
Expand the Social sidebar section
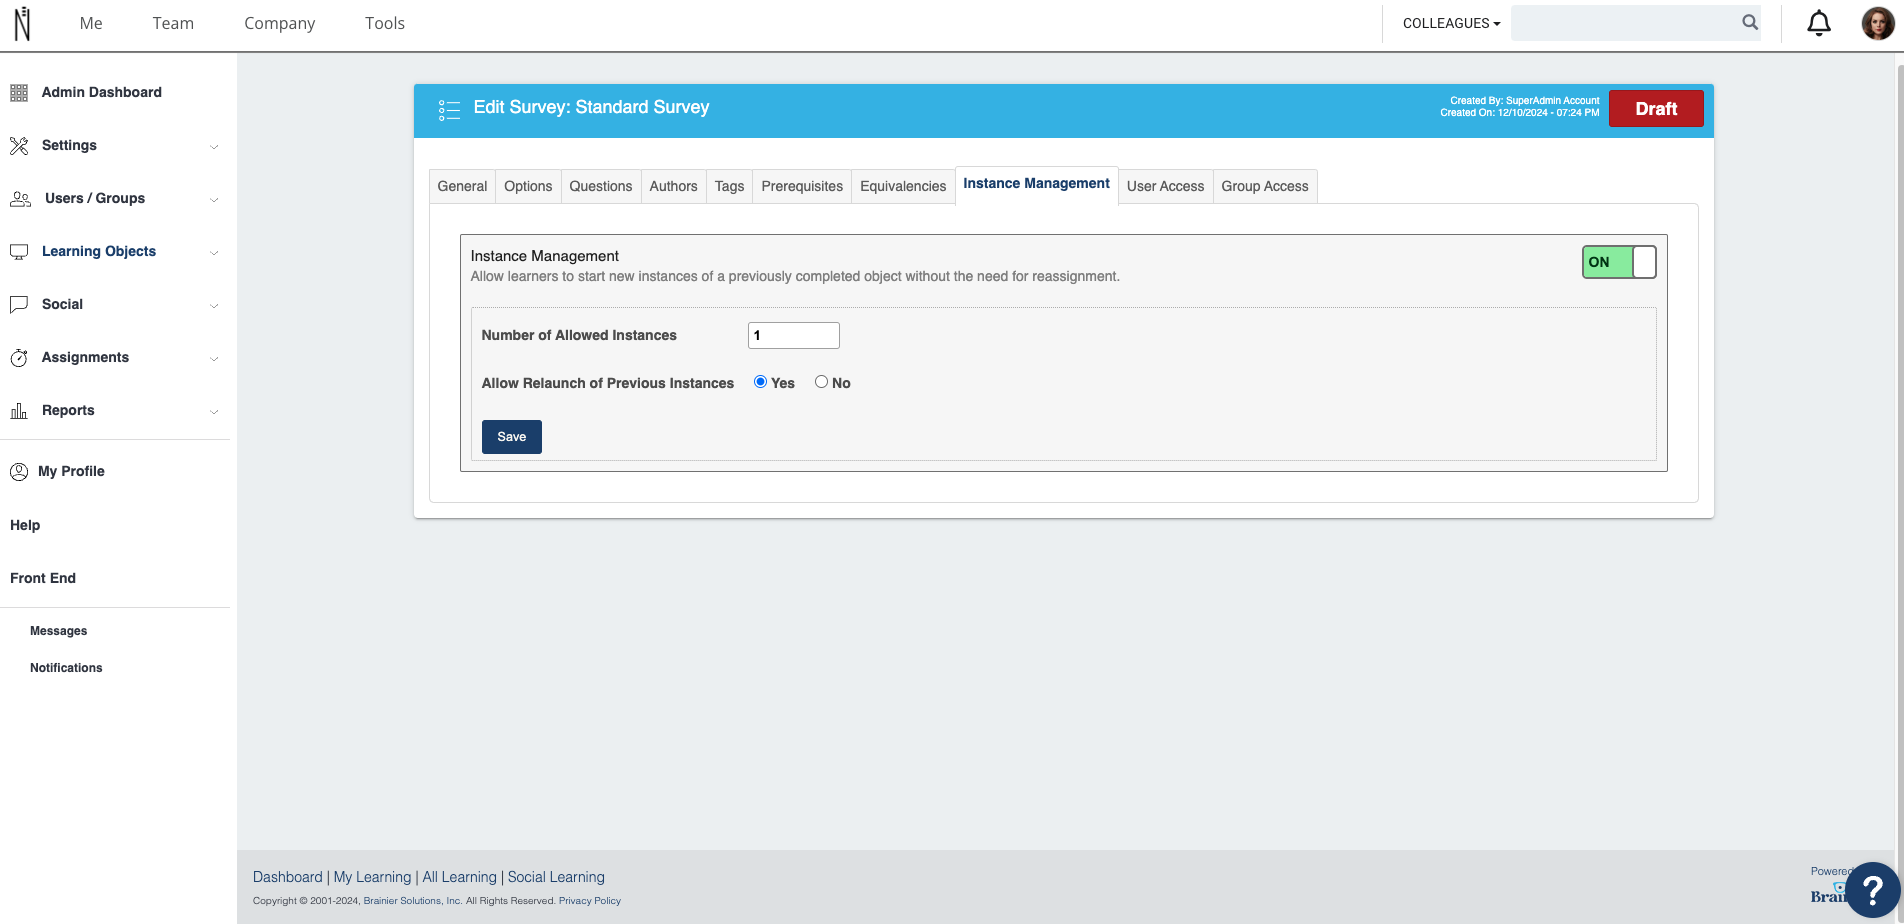pos(214,306)
